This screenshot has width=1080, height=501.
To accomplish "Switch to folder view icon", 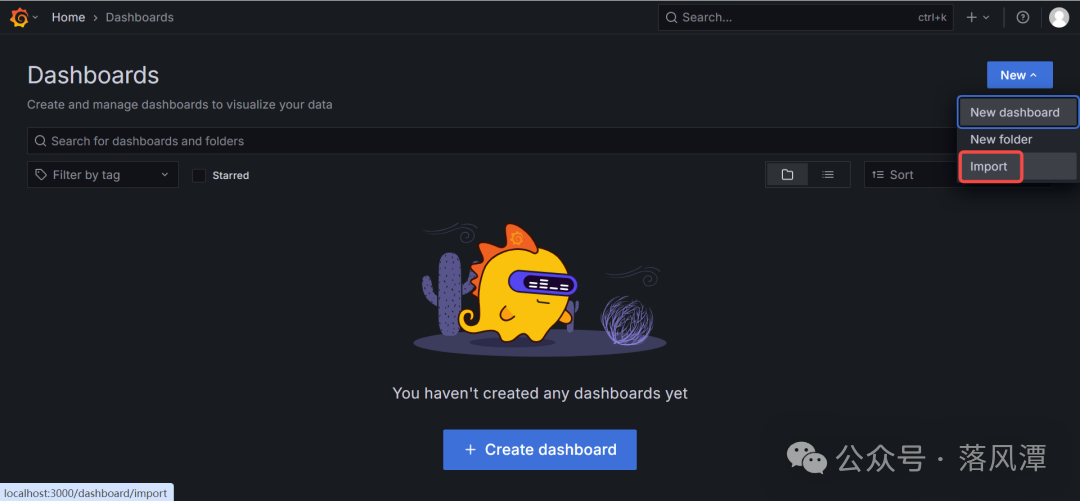I will click(787, 174).
